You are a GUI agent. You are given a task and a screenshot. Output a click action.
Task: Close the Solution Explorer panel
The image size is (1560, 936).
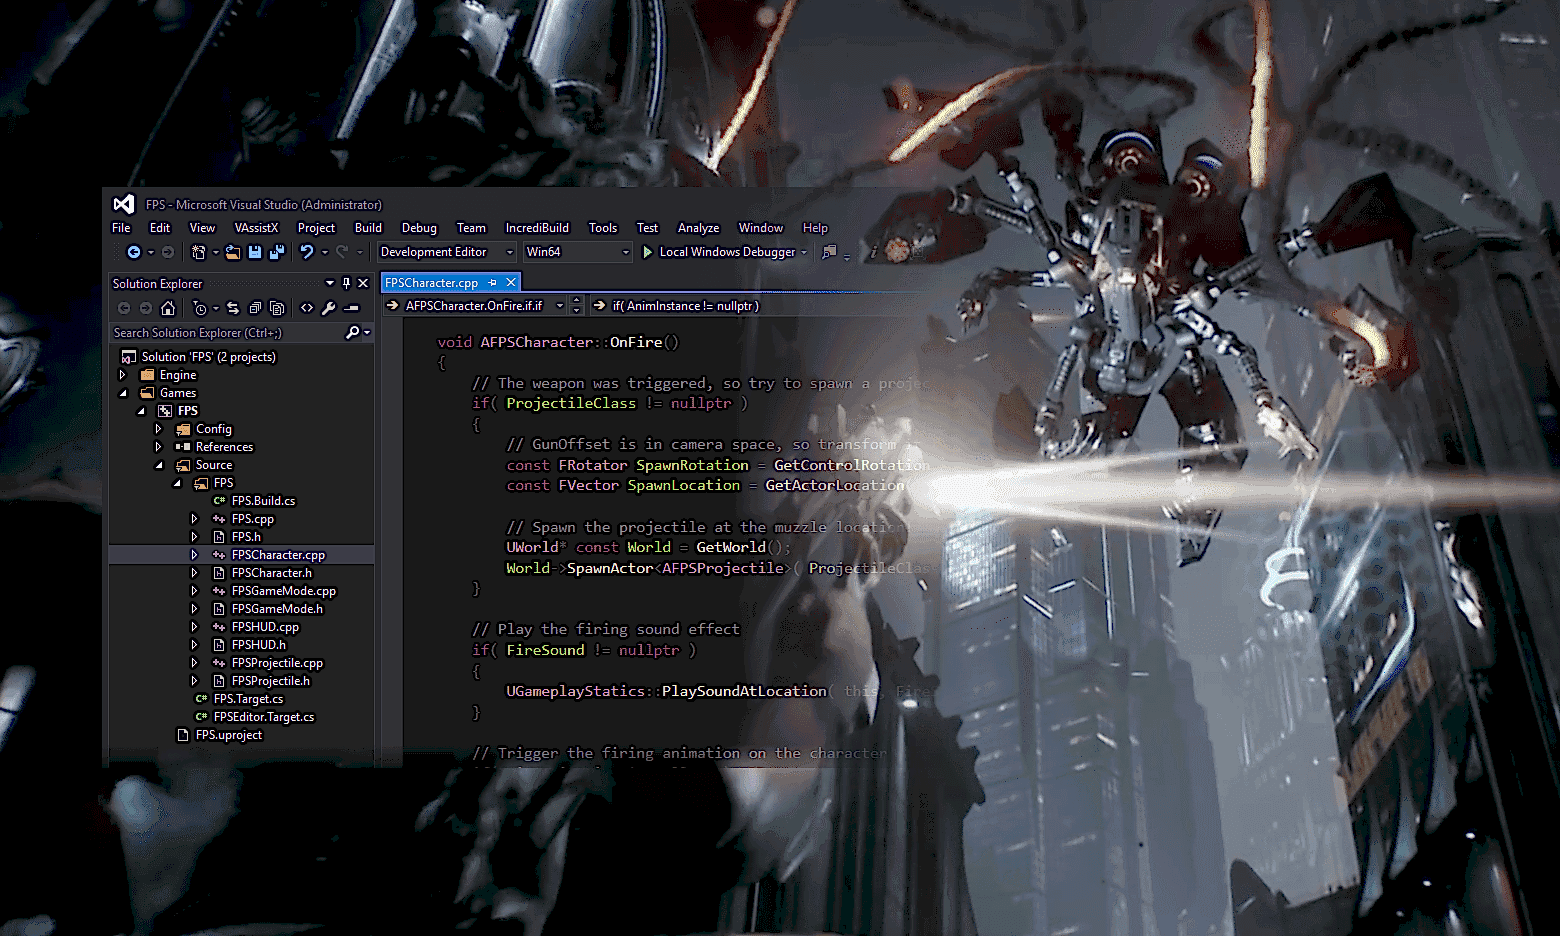click(363, 283)
